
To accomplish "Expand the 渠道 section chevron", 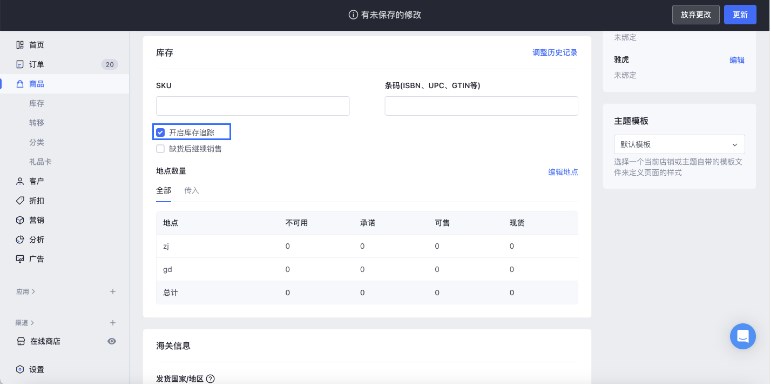I will (x=32, y=323).
